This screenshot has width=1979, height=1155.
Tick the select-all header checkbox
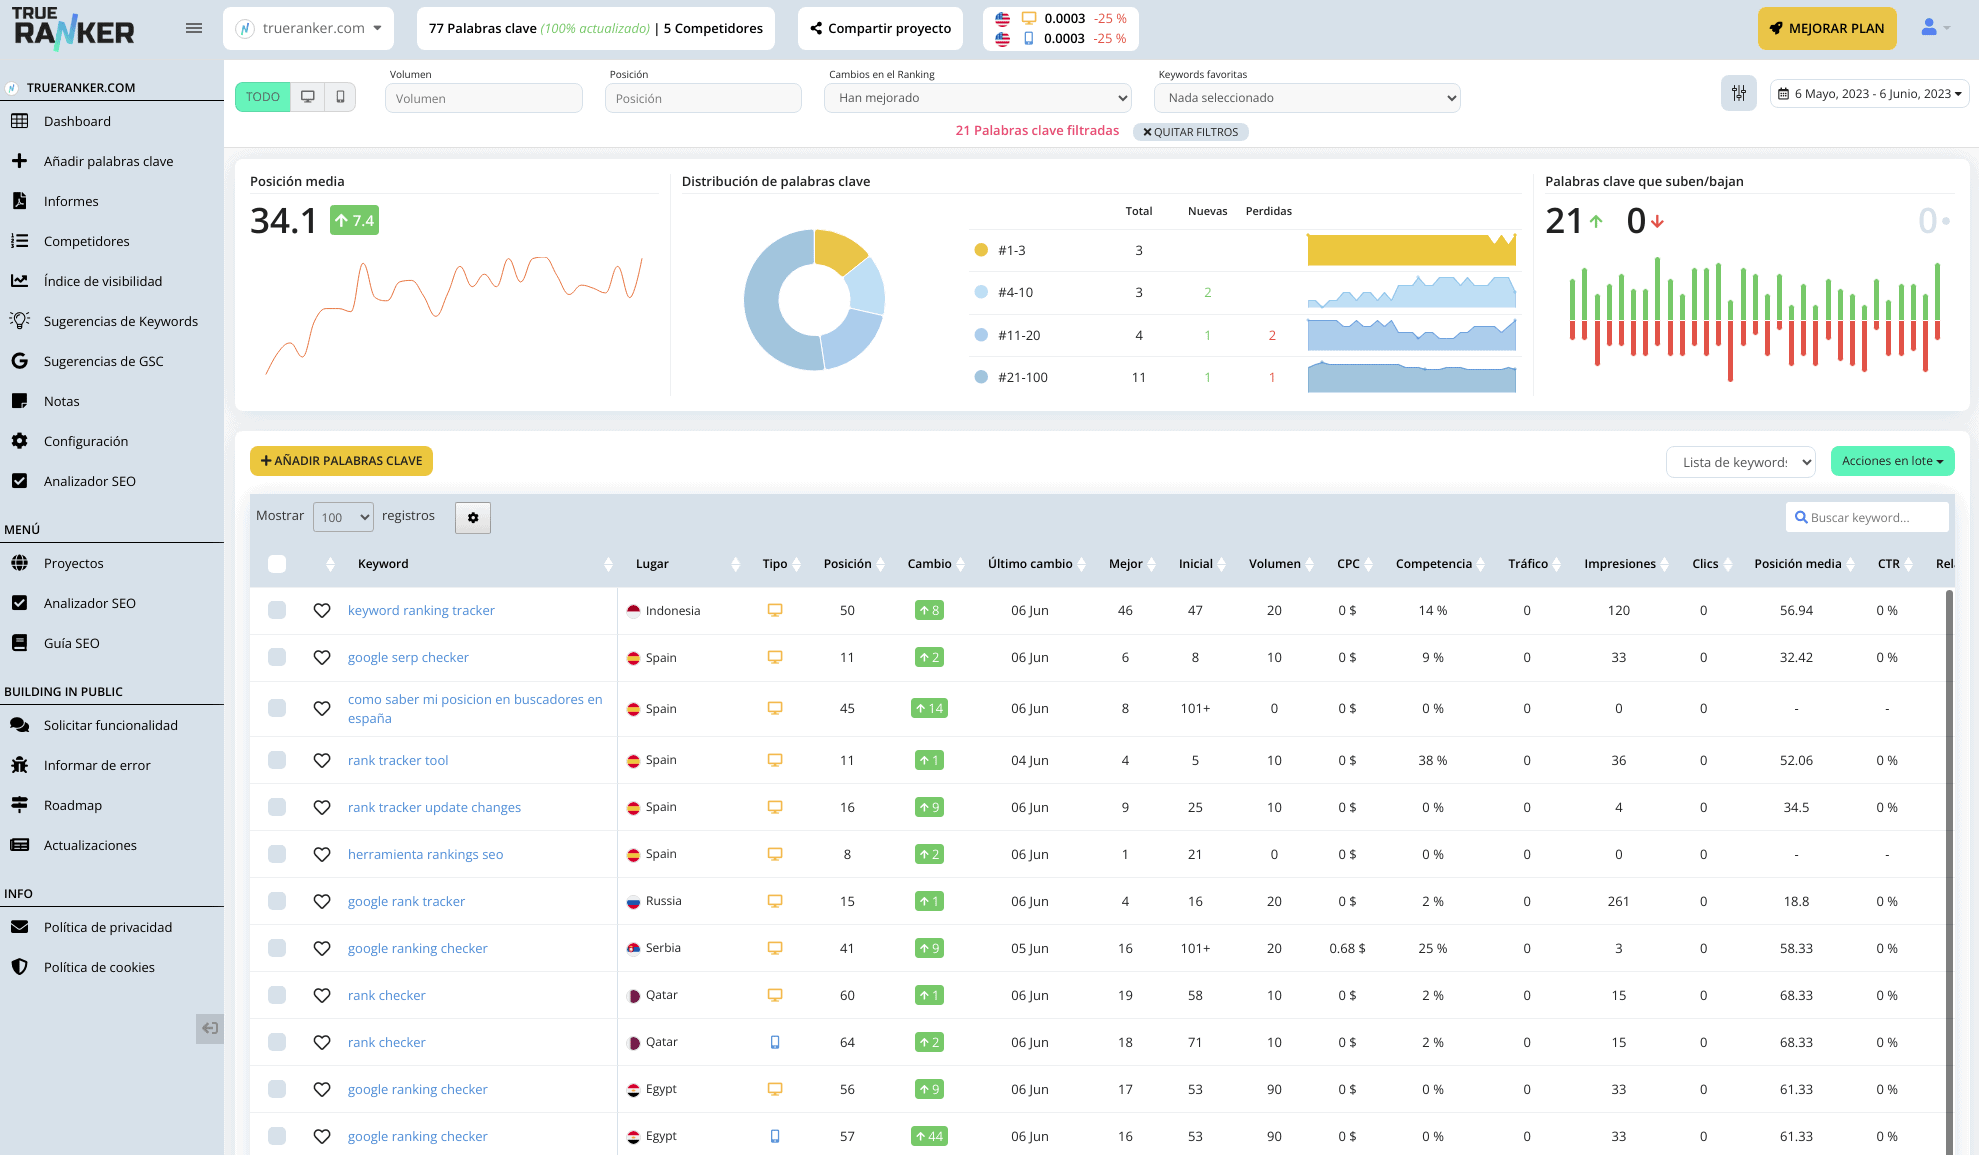(x=277, y=564)
